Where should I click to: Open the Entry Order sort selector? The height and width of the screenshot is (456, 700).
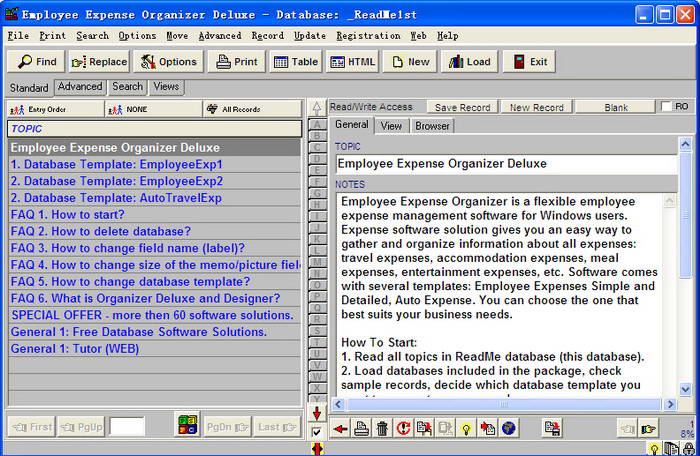coord(55,109)
